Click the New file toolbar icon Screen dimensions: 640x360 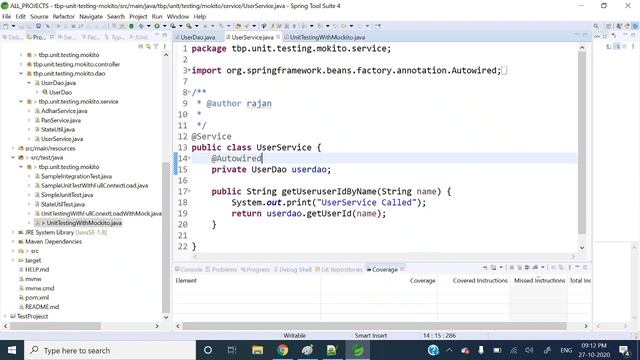click(x=5, y=26)
